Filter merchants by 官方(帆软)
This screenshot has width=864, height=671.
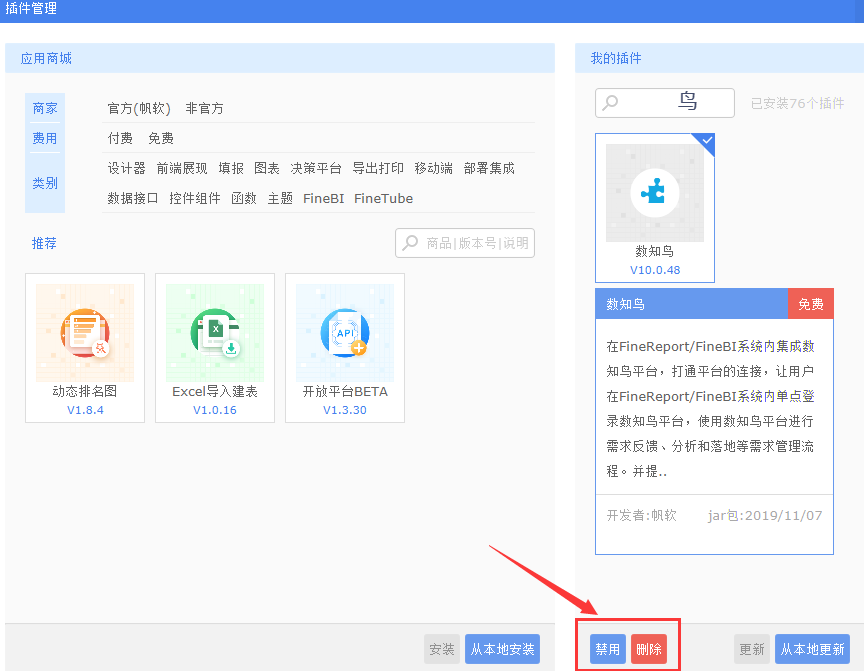(139, 108)
